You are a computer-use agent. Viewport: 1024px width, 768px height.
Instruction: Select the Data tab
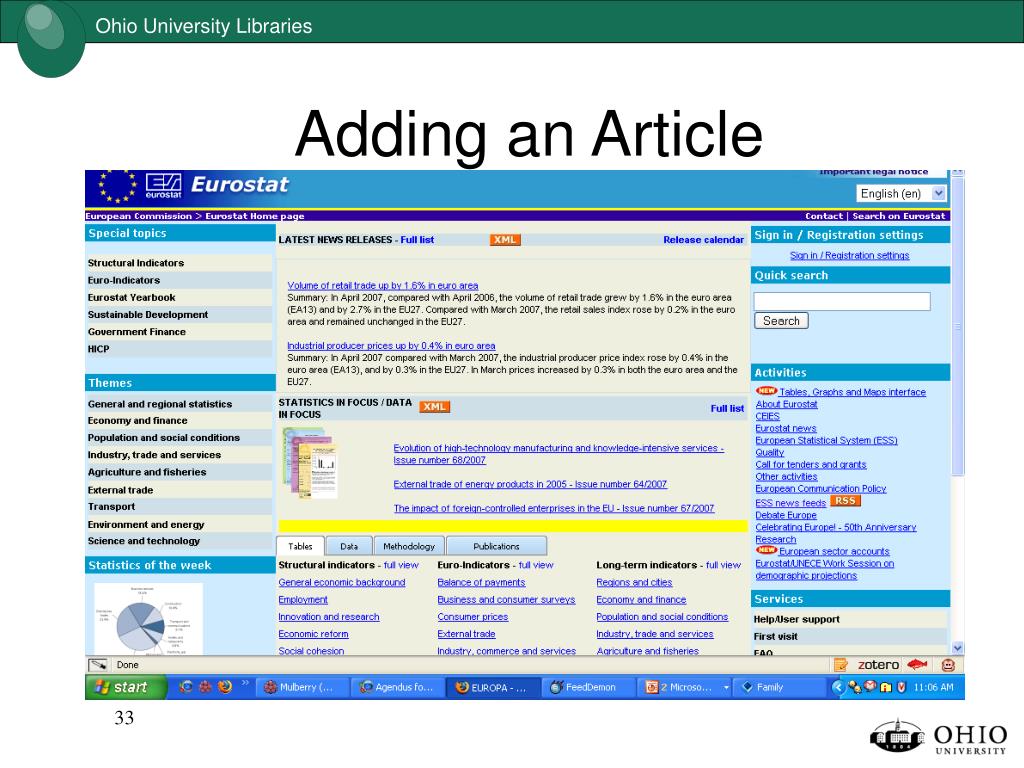tap(349, 546)
